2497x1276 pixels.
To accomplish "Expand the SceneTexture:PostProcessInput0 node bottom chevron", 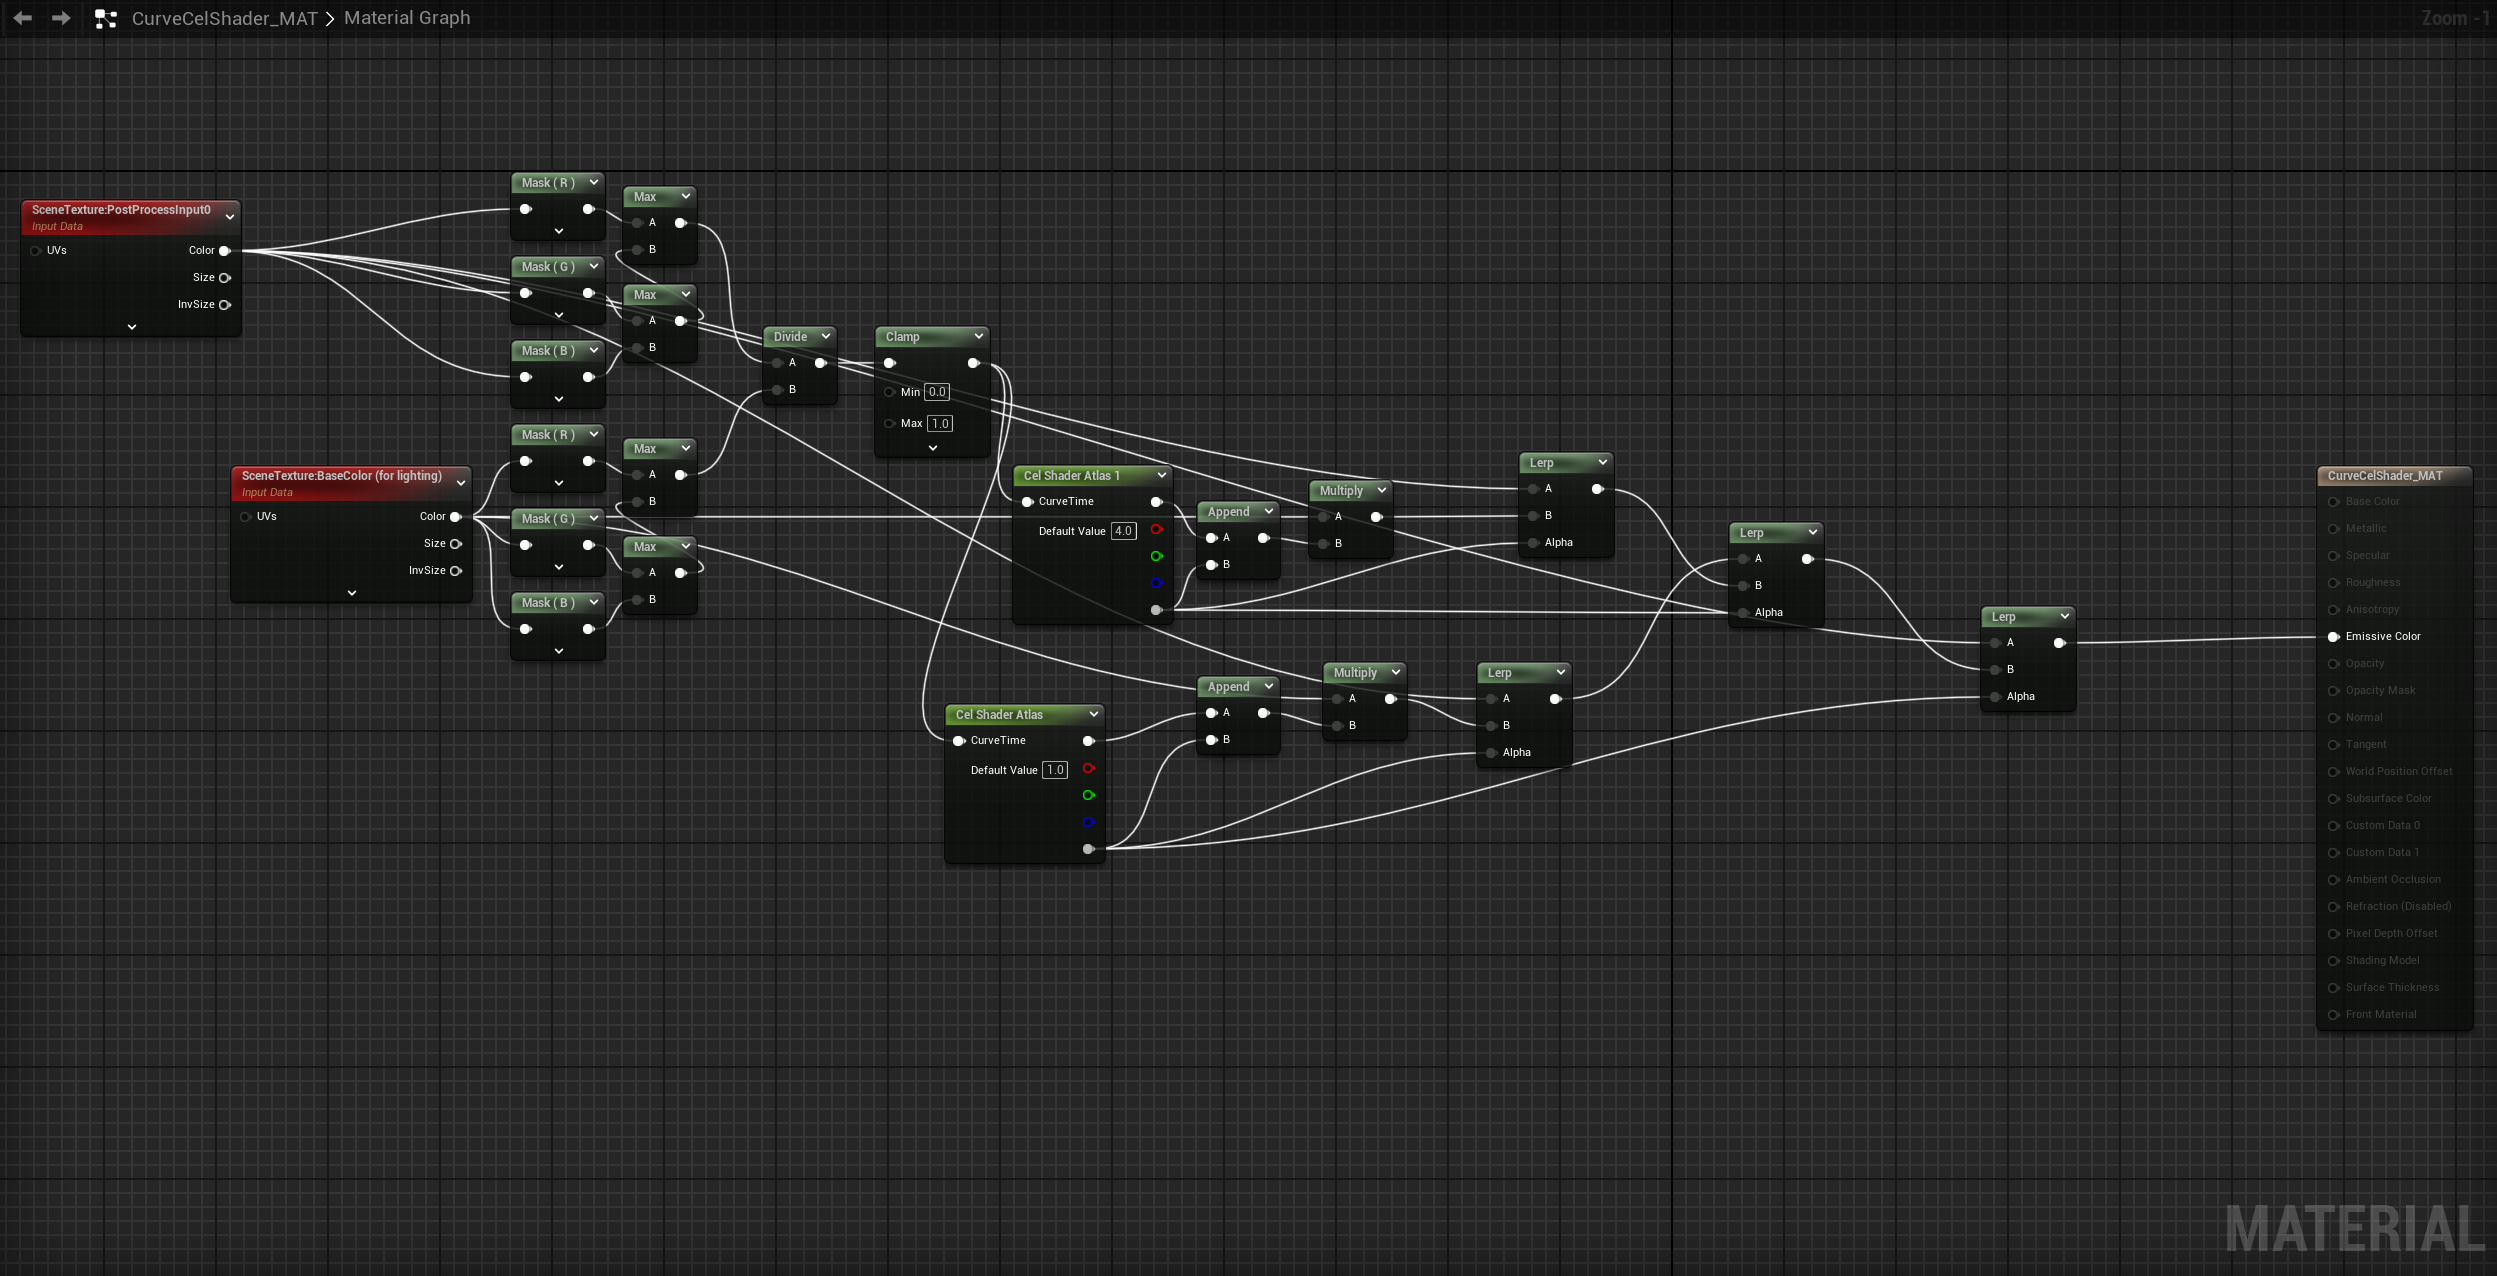I will 131,327.
